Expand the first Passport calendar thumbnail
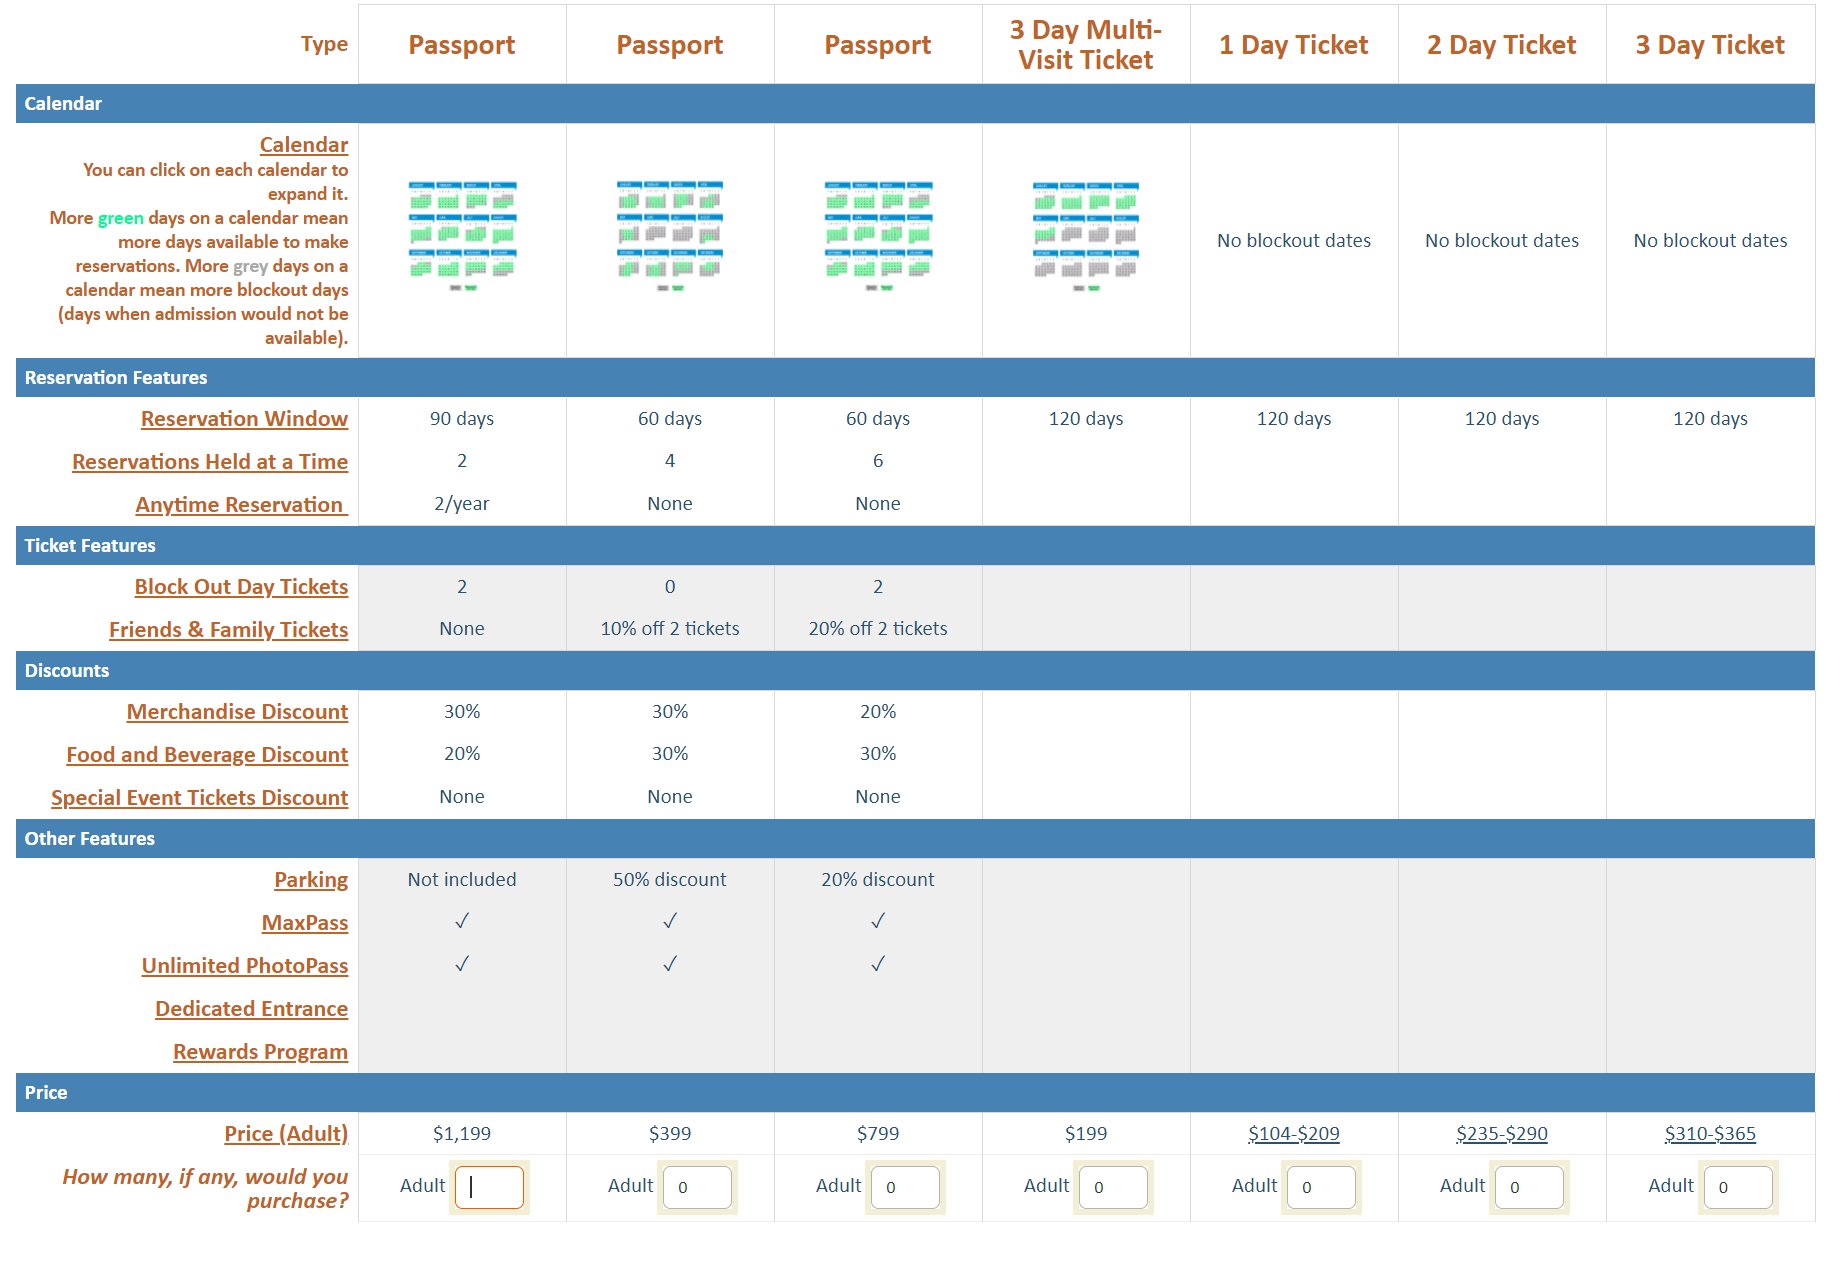 462,236
